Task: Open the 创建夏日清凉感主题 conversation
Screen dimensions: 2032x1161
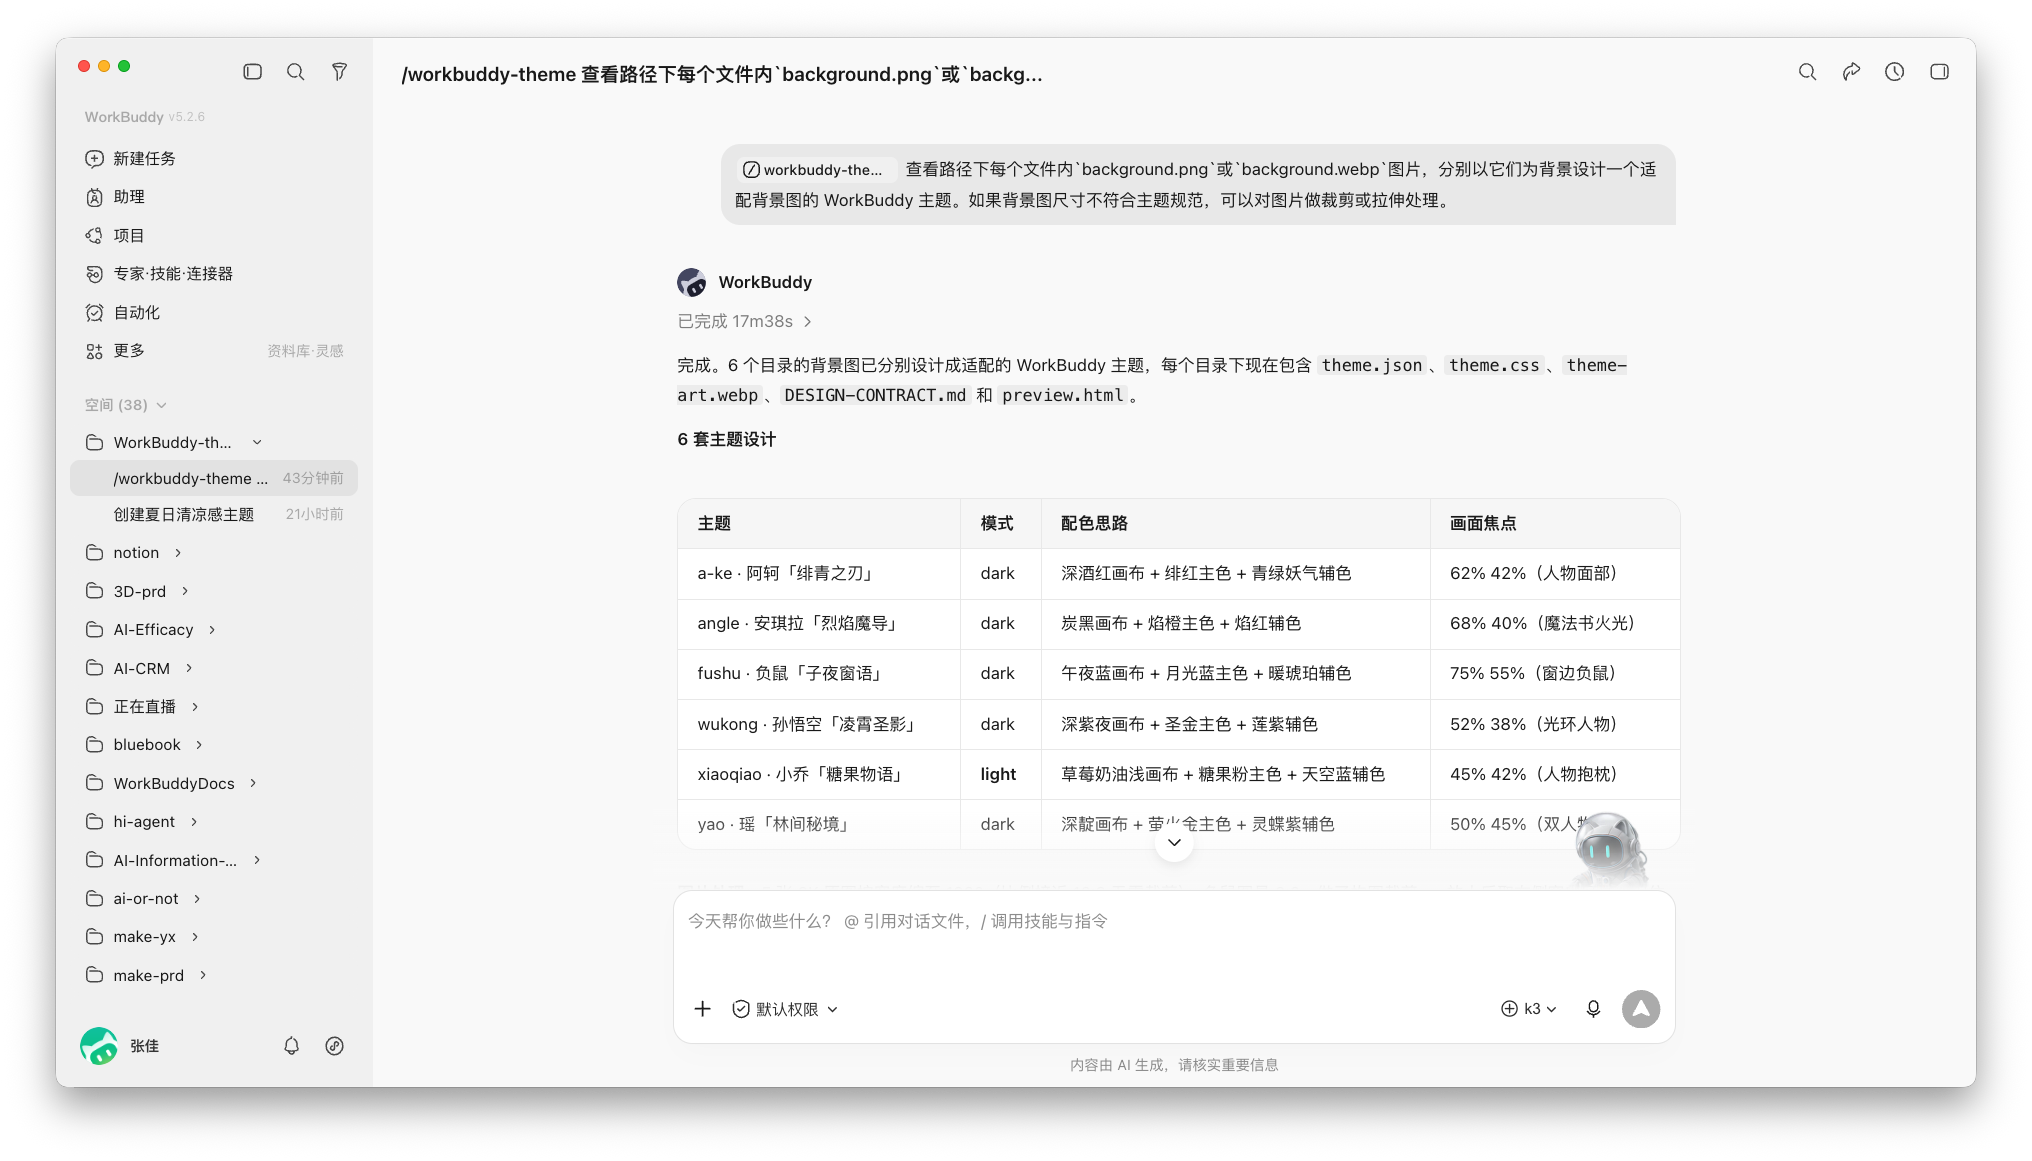Action: point(214,514)
